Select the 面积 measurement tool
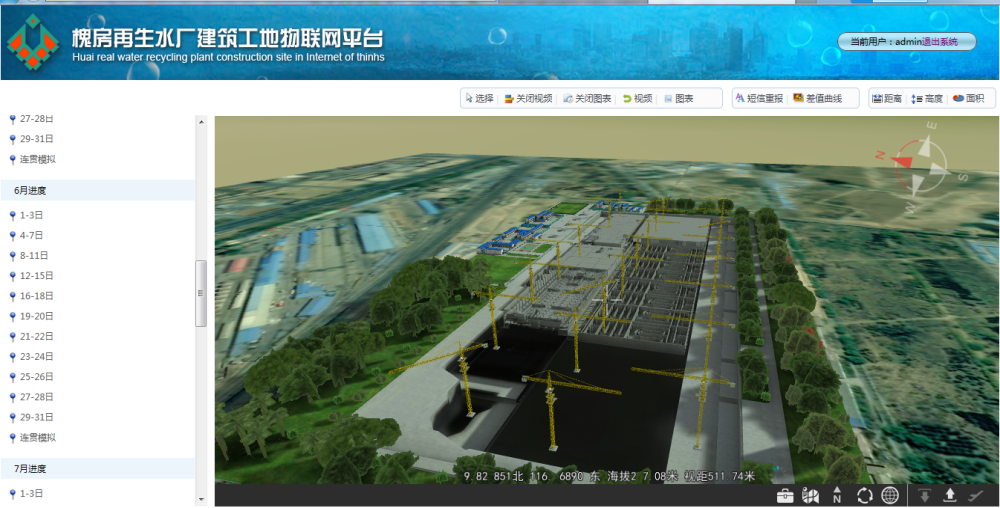This screenshot has width=1000, height=508. point(968,99)
